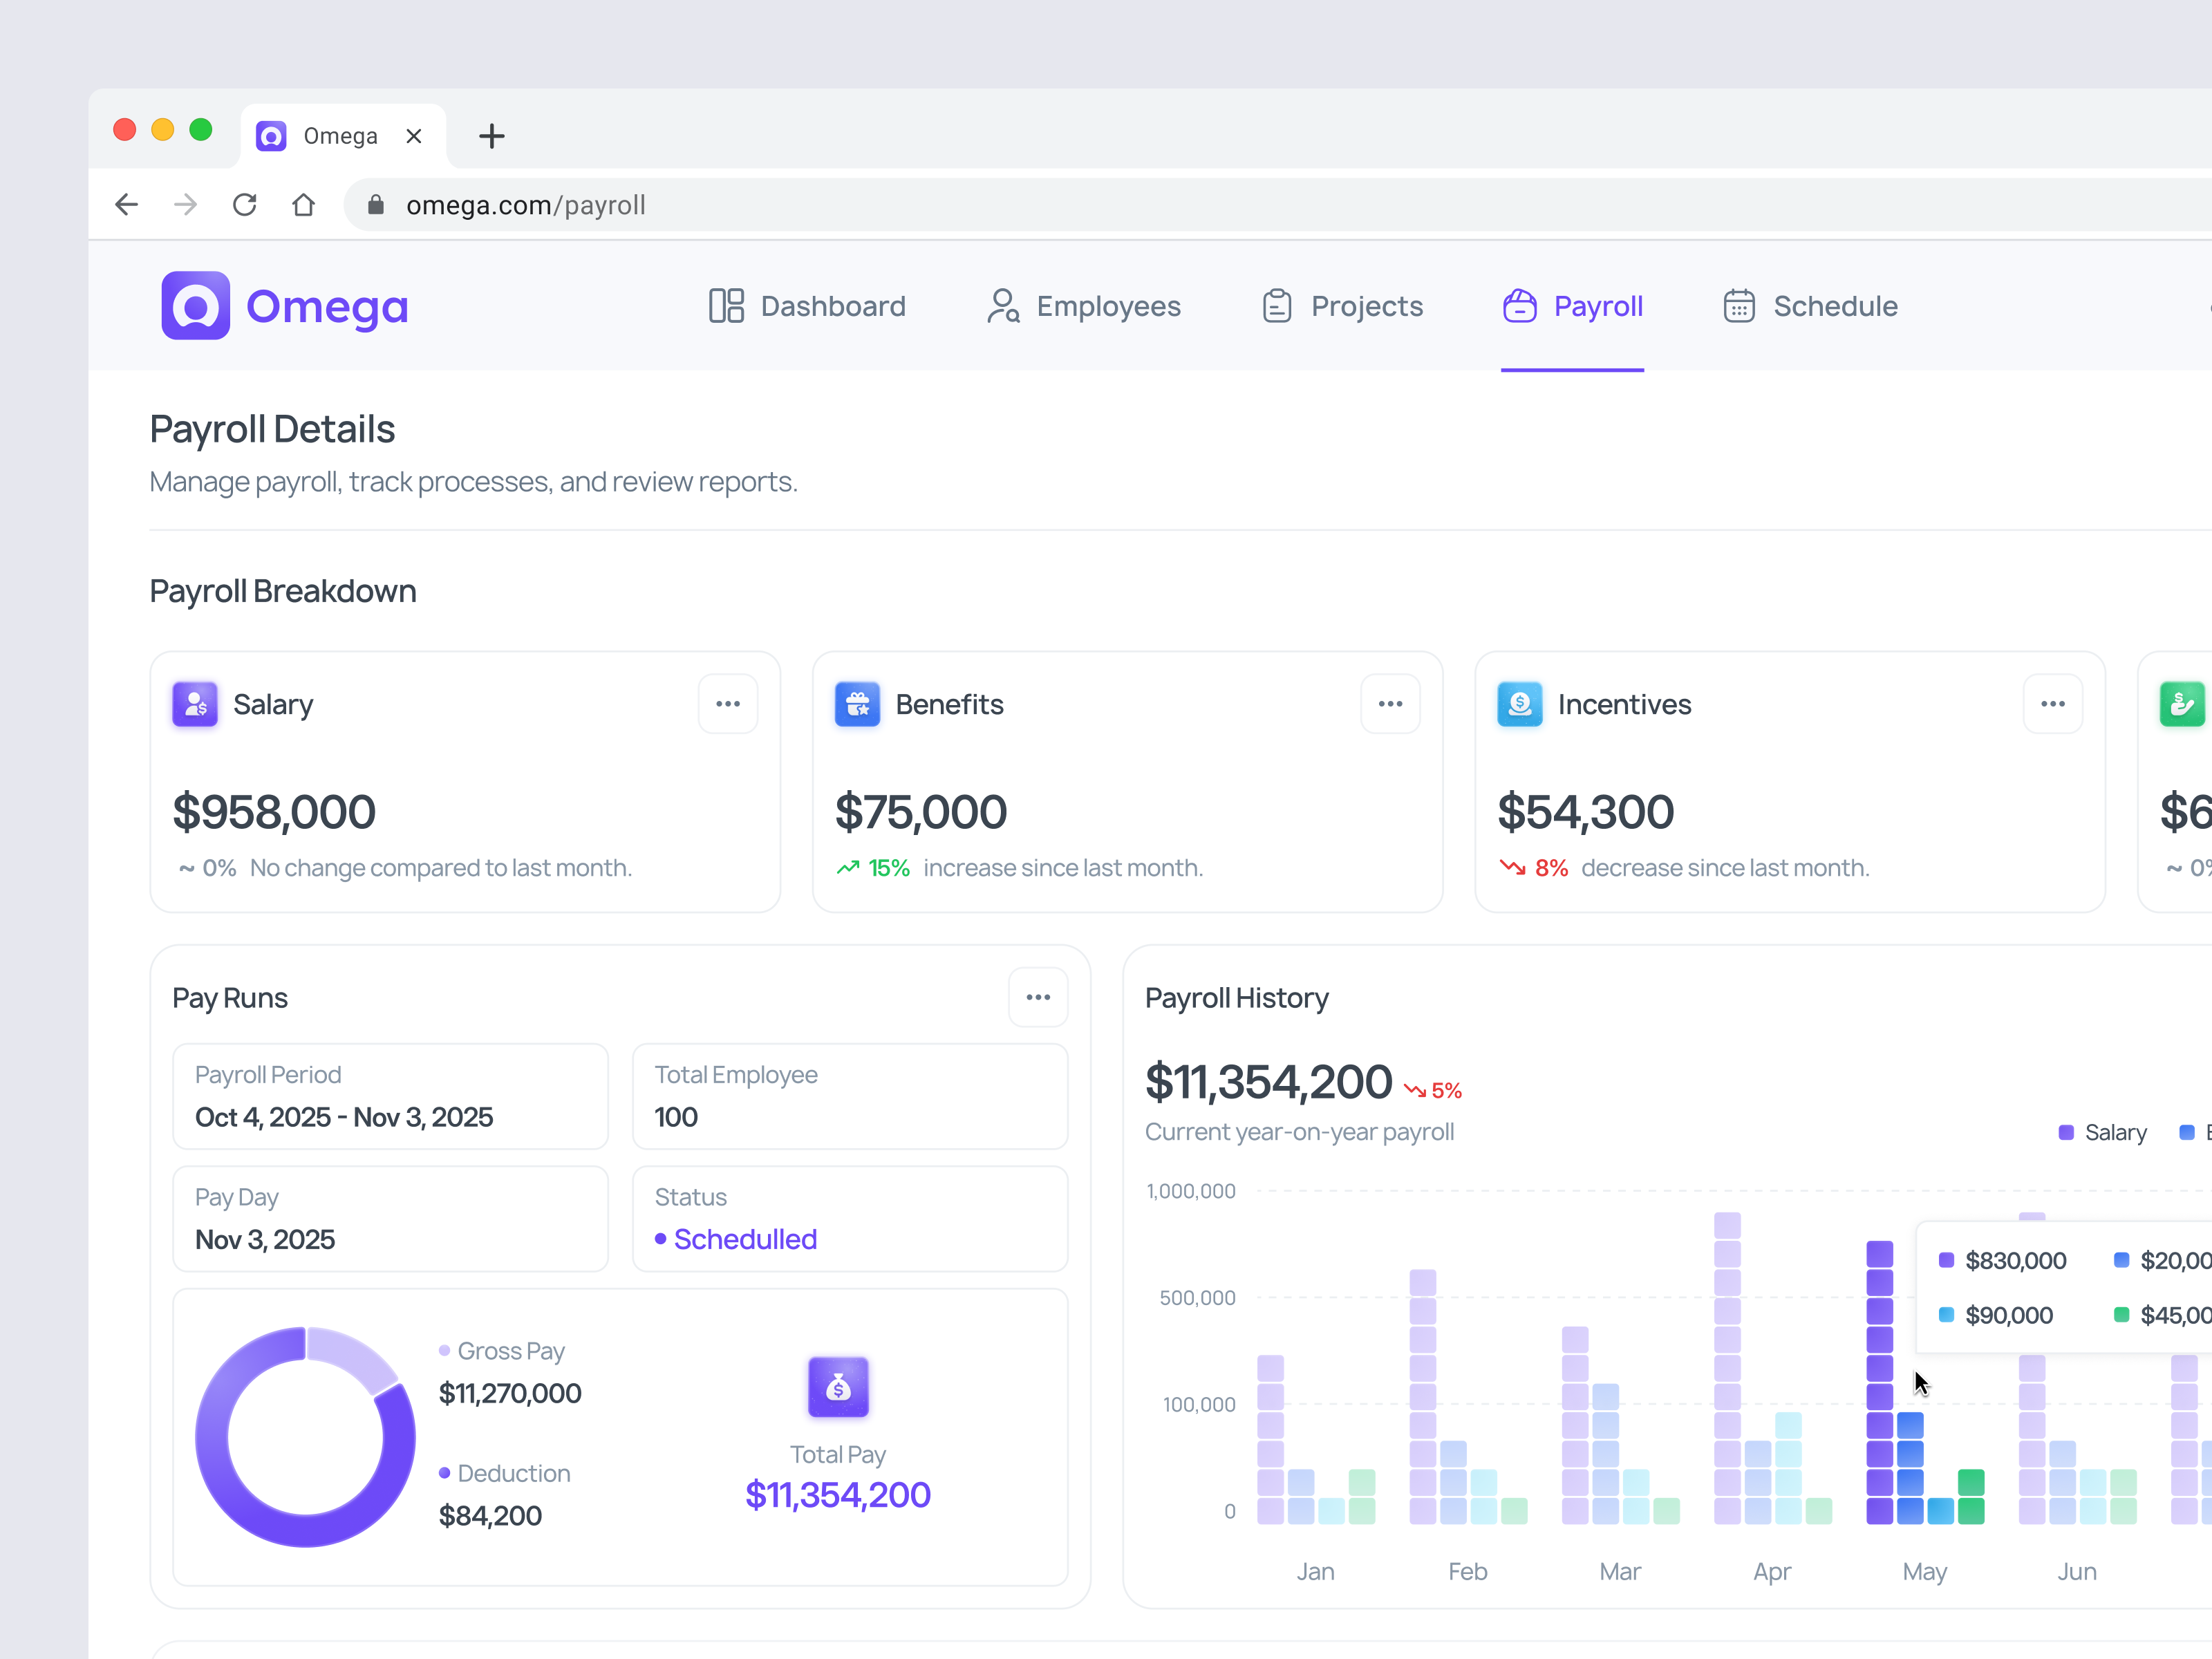This screenshot has height=1659, width=2212.
Task: Reload the page with the refresh icon
Action: point(244,204)
